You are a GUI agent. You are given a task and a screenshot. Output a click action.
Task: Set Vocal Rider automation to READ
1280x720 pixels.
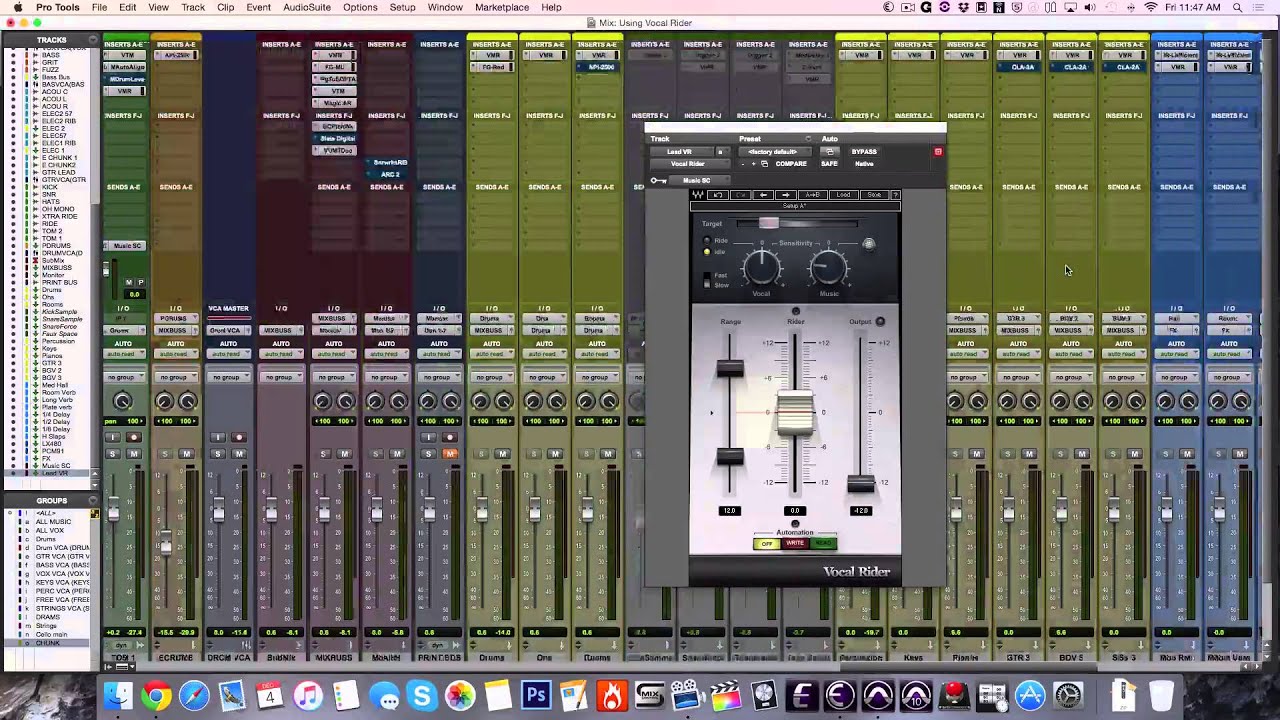823,543
